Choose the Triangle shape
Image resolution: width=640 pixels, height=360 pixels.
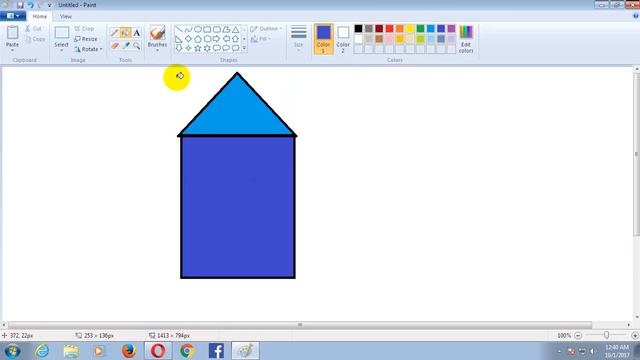point(236,30)
